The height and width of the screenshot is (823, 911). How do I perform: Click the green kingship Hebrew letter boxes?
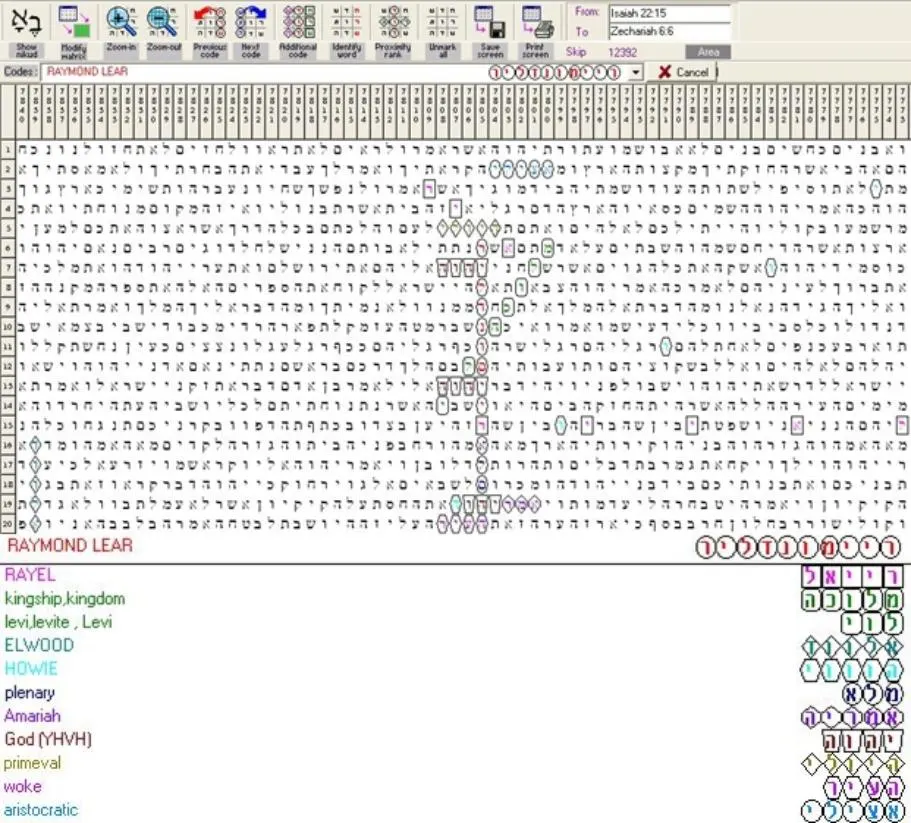[x=852, y=599]
